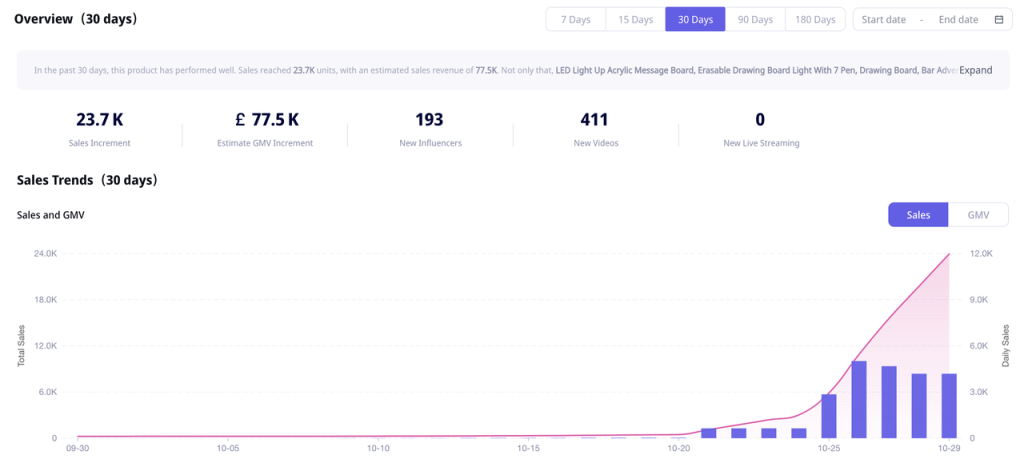The image size is (1024, 471).
Task: Click the £ 77.5 K Estimate GMV stat
Action: pyautogui.click(x=266, y=120)
